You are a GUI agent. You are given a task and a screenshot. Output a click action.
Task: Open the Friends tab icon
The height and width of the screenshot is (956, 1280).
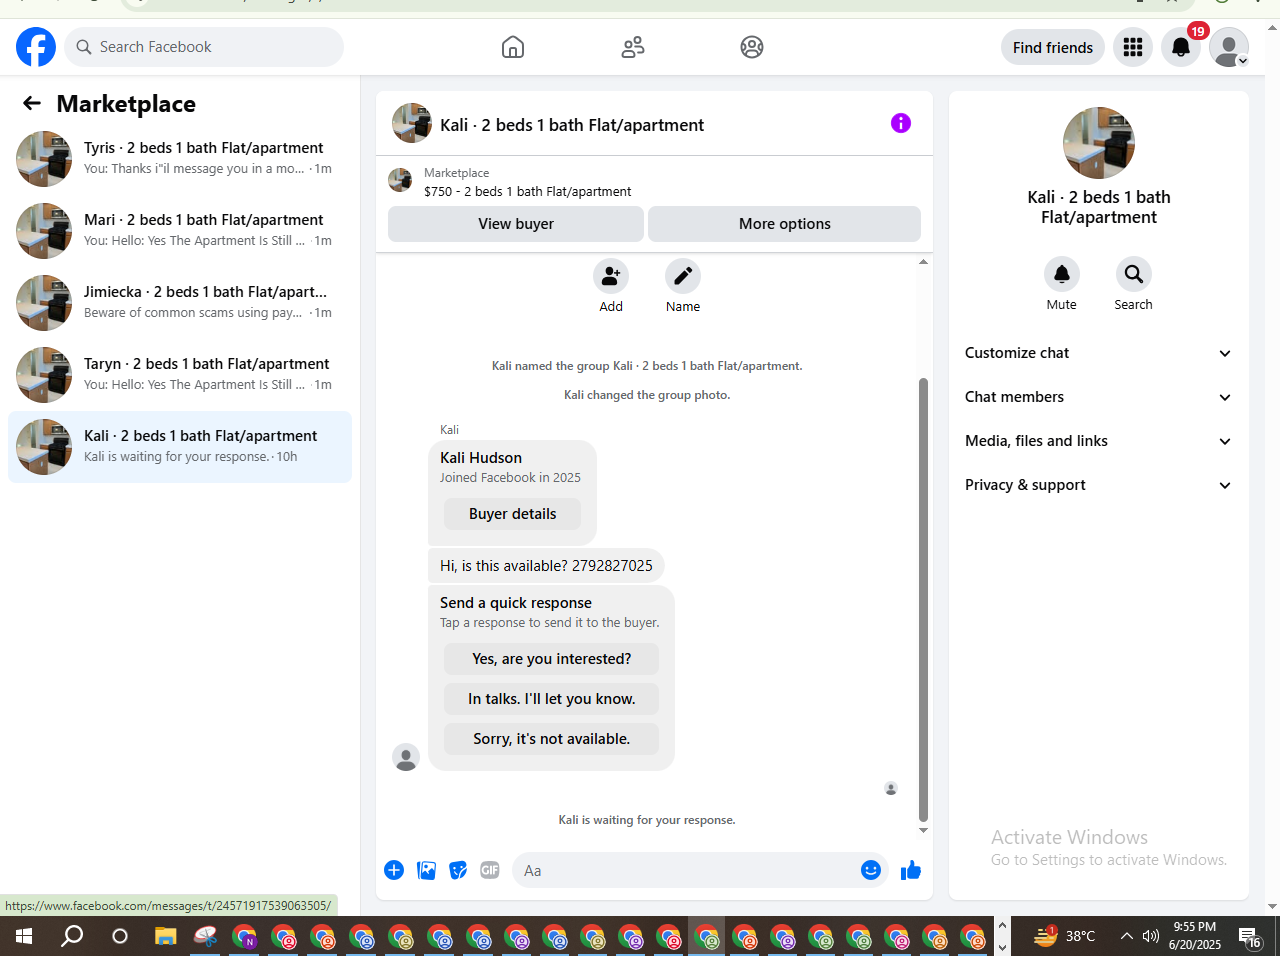pyautogui.click(x=633, y=47)
